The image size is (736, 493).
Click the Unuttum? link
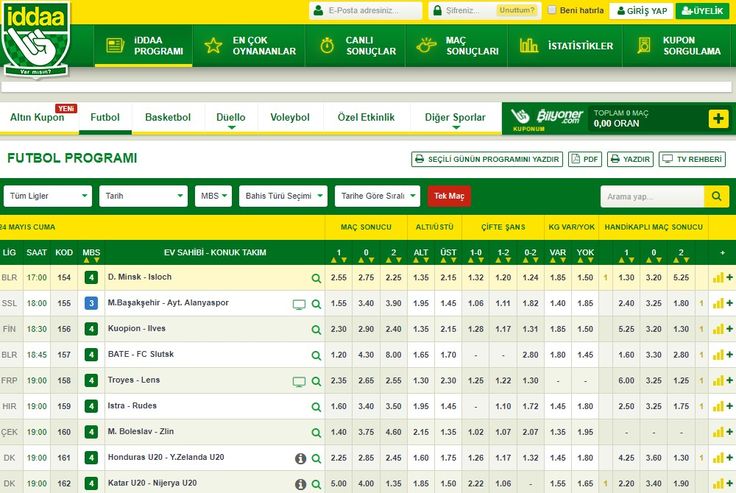(x=517, y=10)
